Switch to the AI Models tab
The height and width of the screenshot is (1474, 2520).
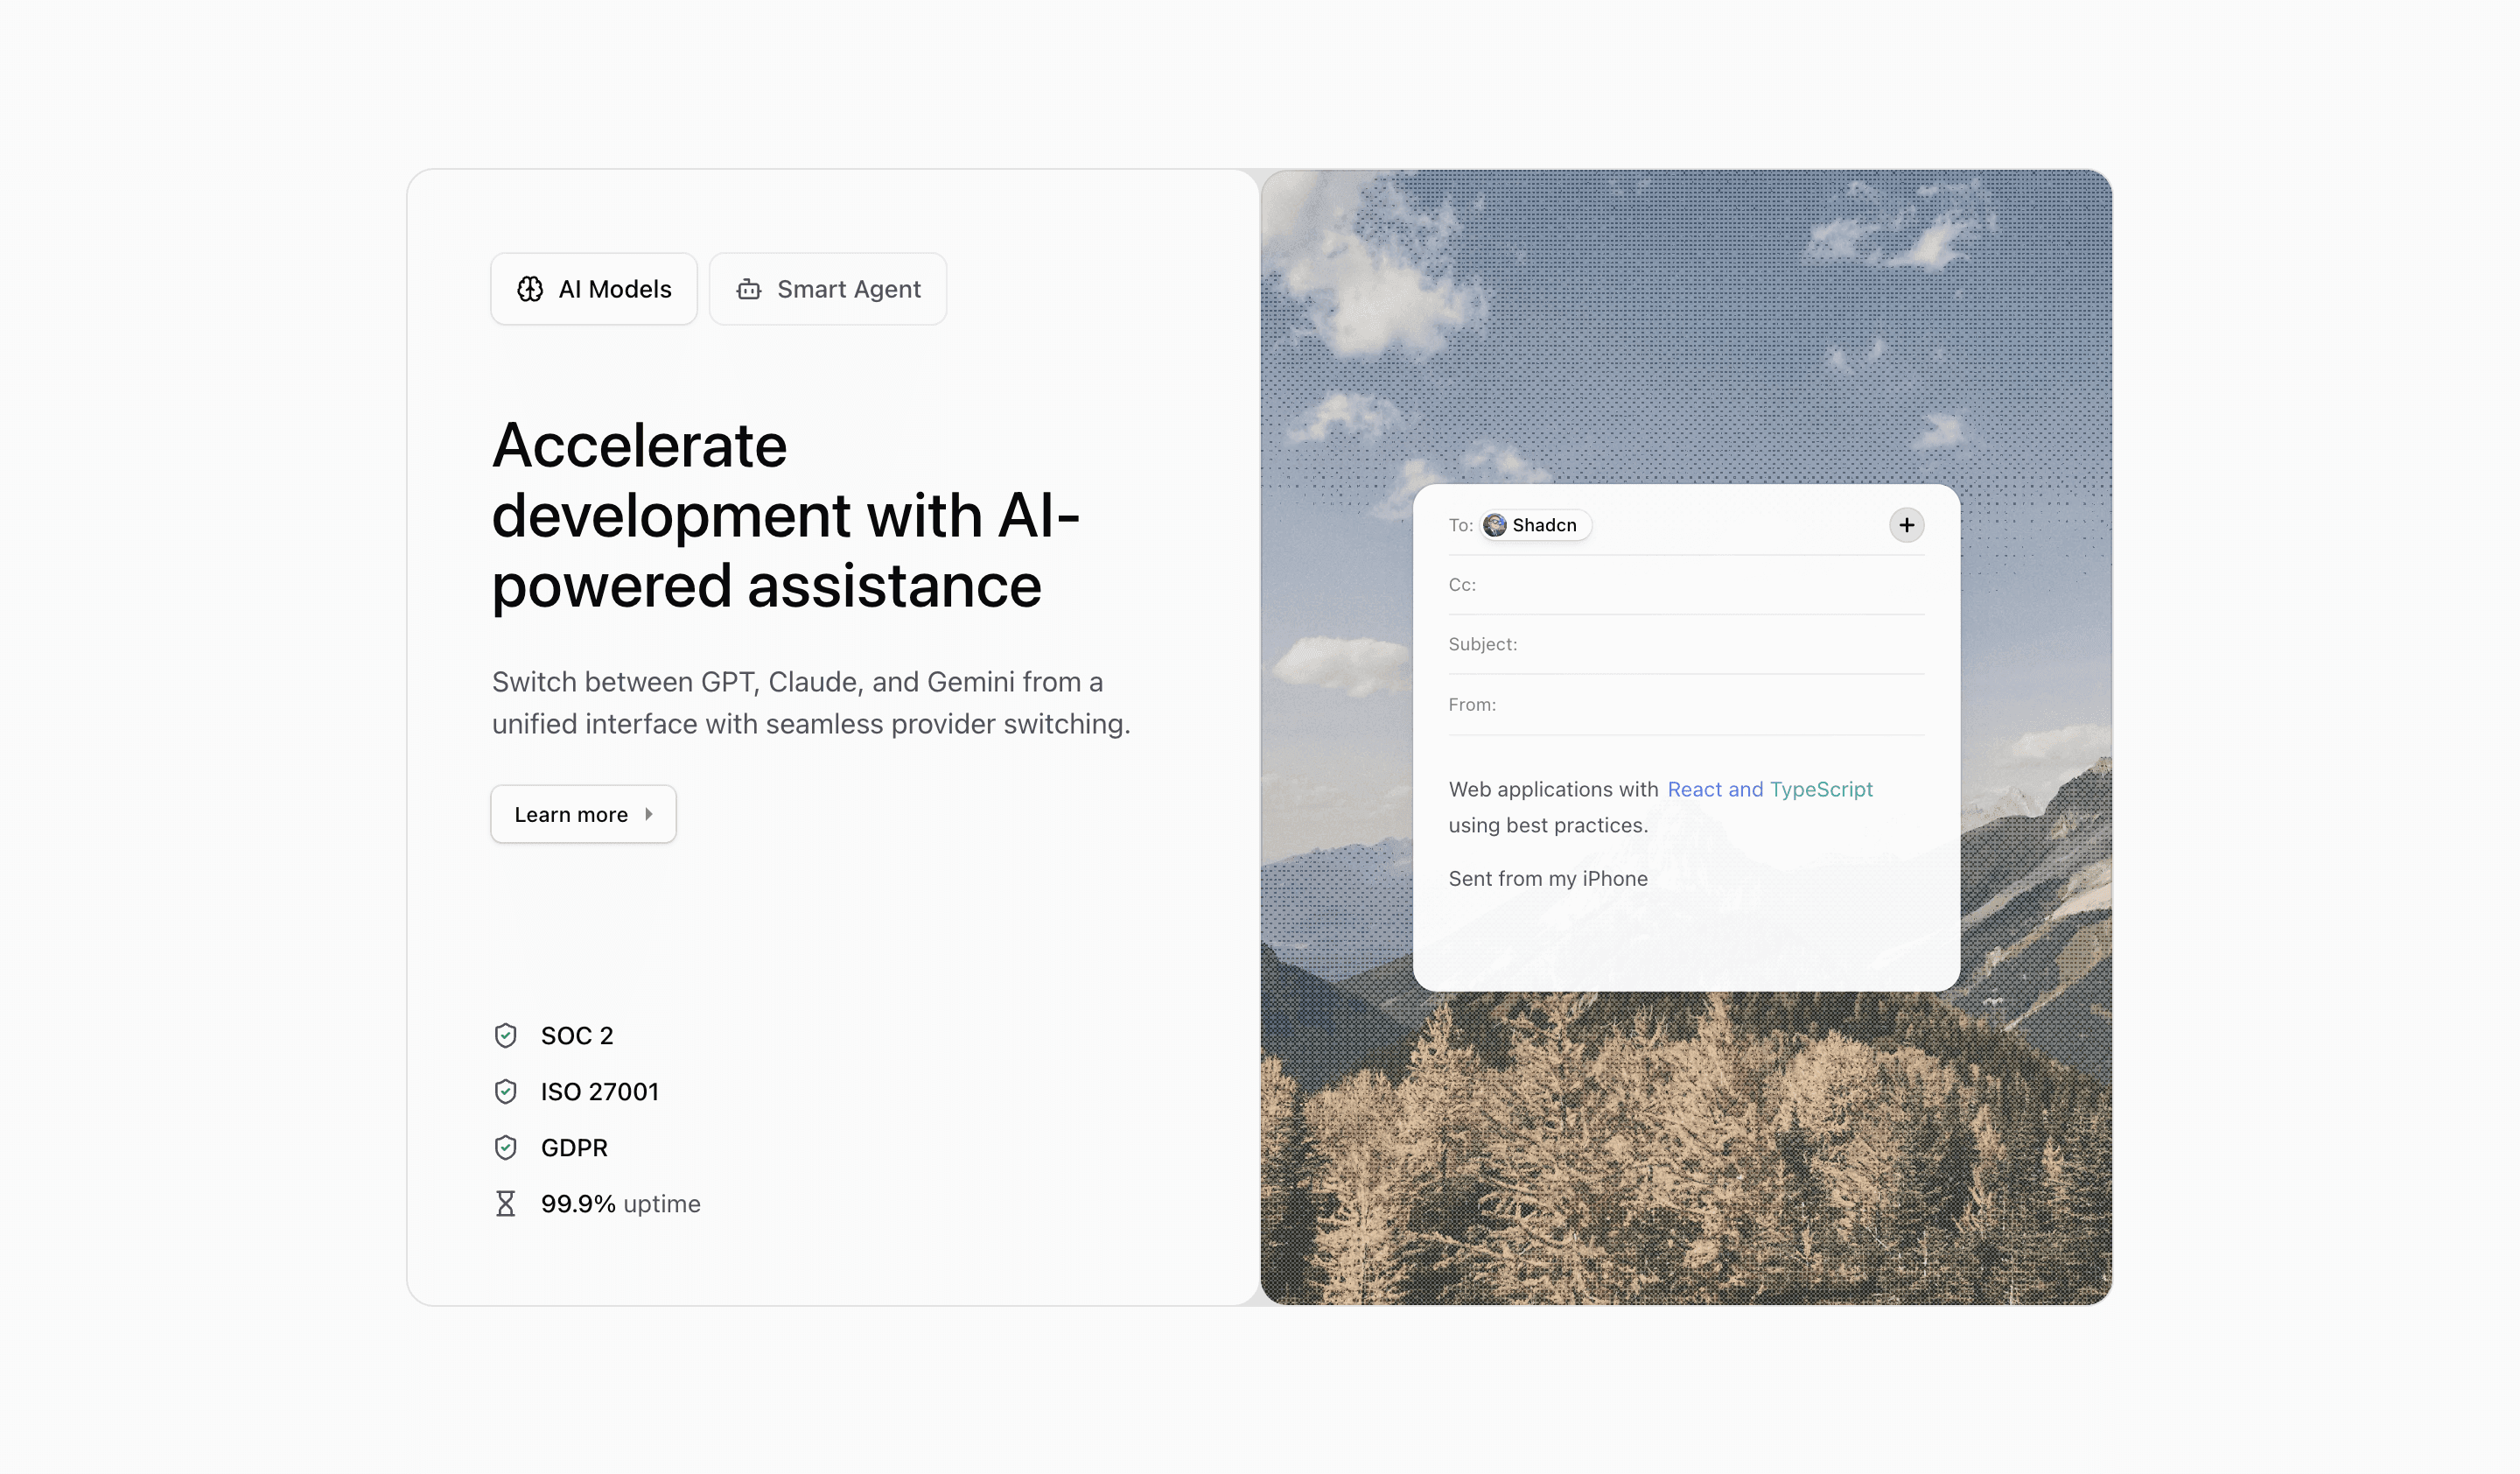point(593,289)
